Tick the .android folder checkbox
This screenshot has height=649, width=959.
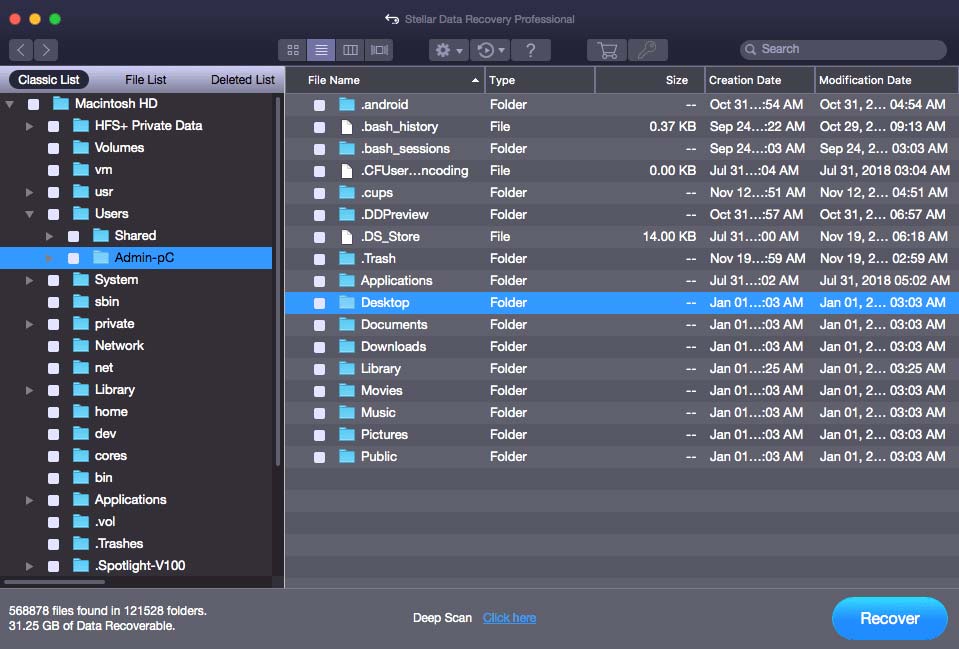point(319,105)
